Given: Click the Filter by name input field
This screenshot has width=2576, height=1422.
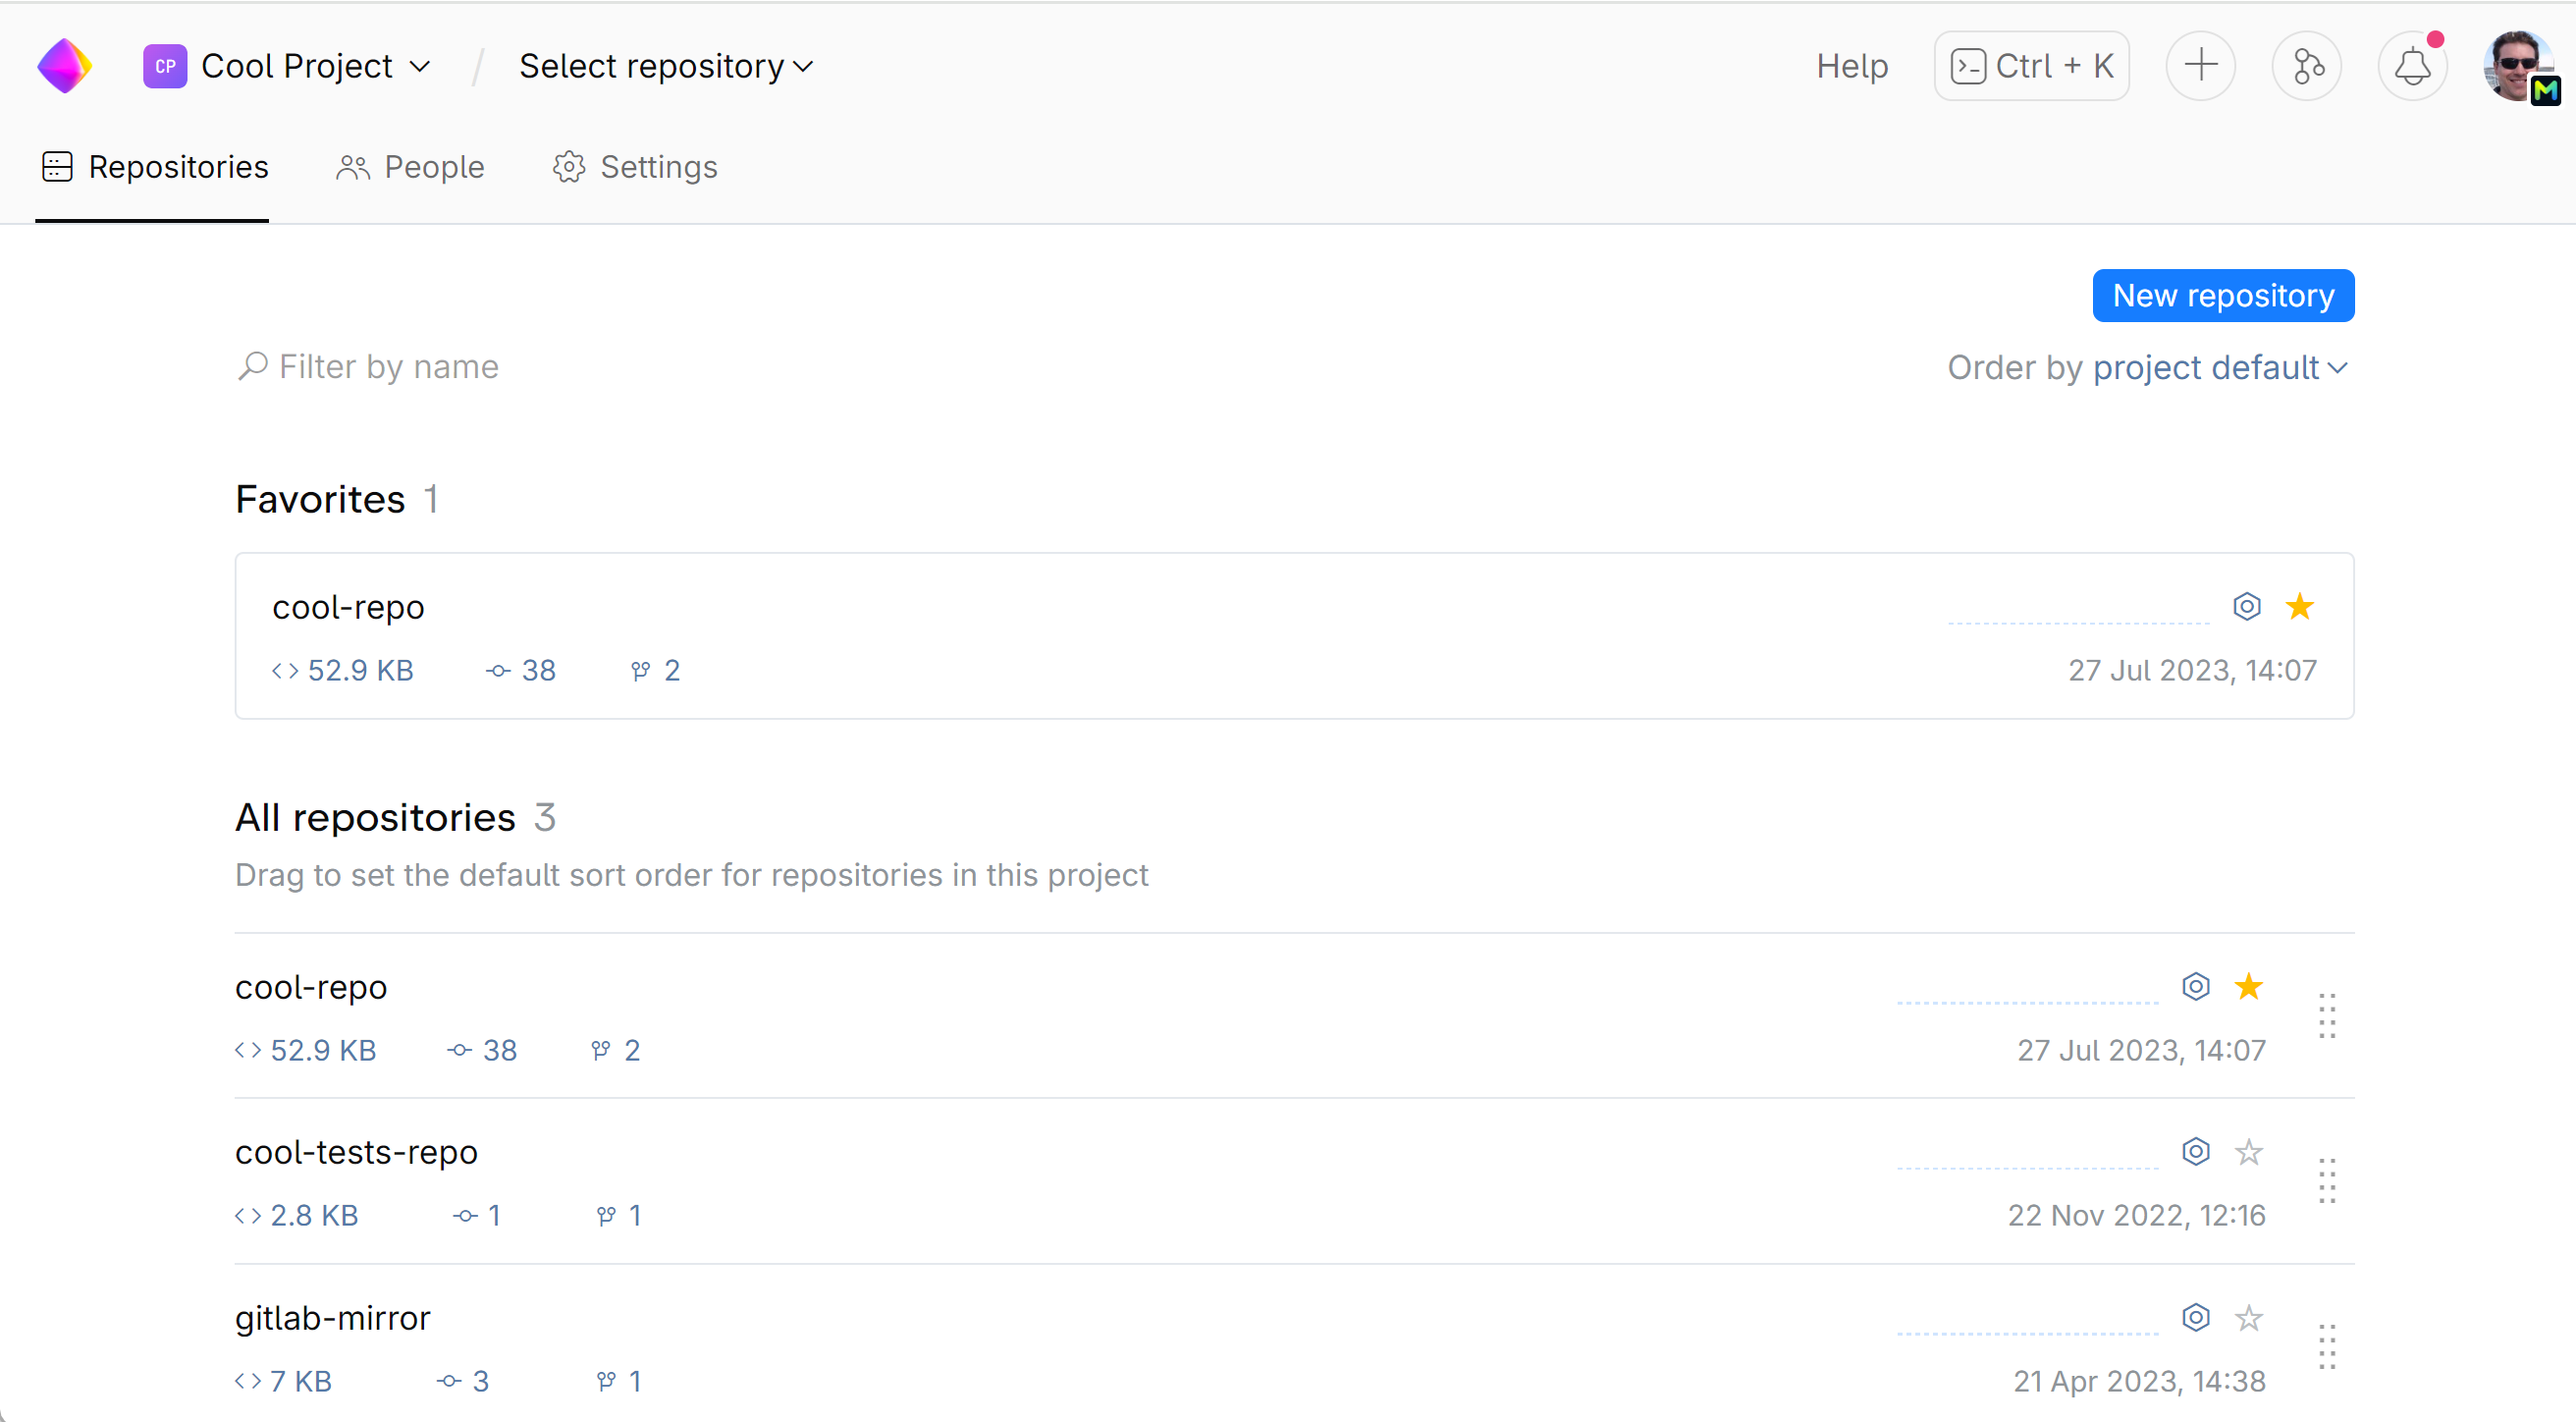Looking at the screenshot, I should 388,366.
